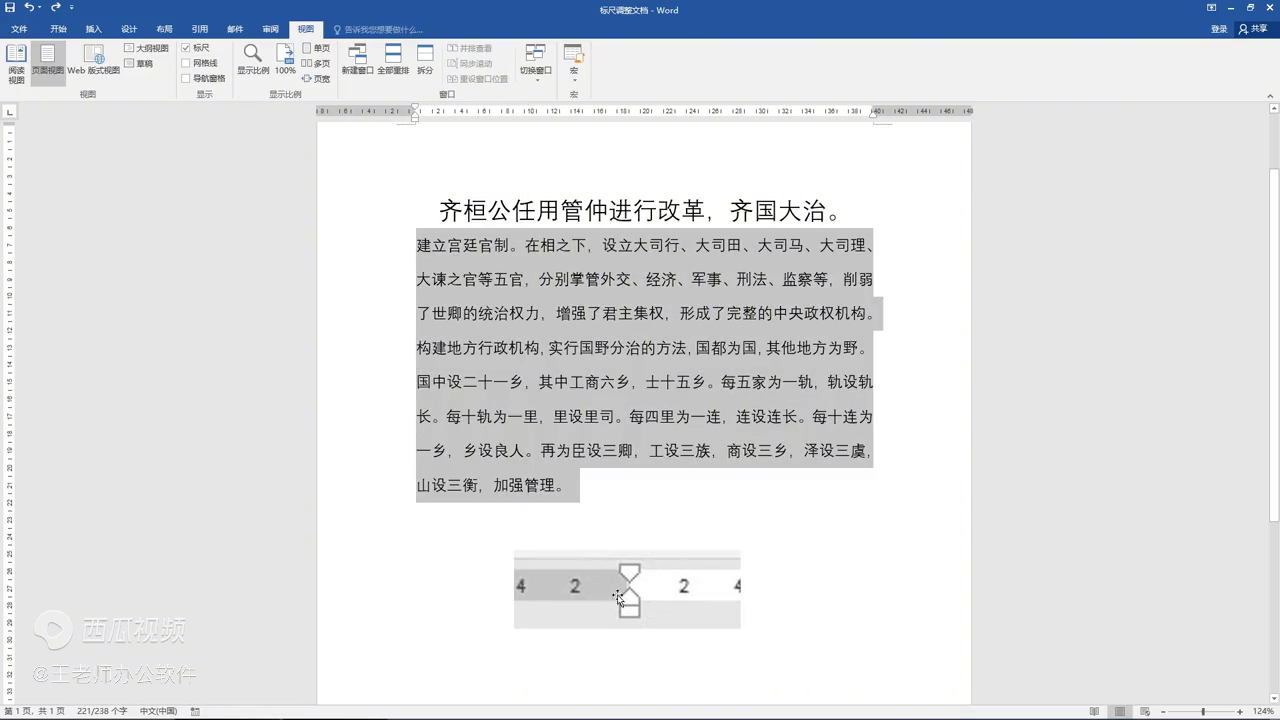Screen dimensions: 1280x720
Task: Switch to the 开始 (Home) tab
Action: (59, 29)
